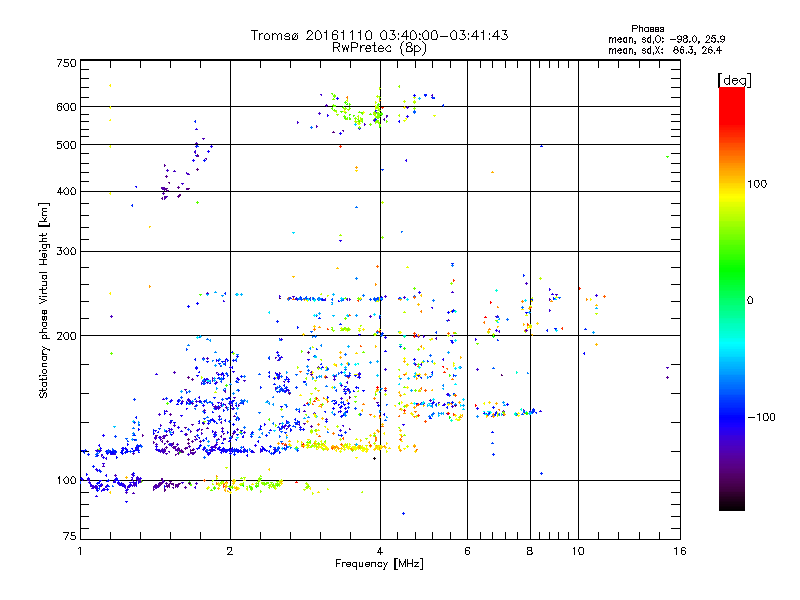The image size is (800, 600).
Task: Select the 'mean, sd,X: 86.3, 26.4' line
Action: pyautogui.click(x=665, y=50)
